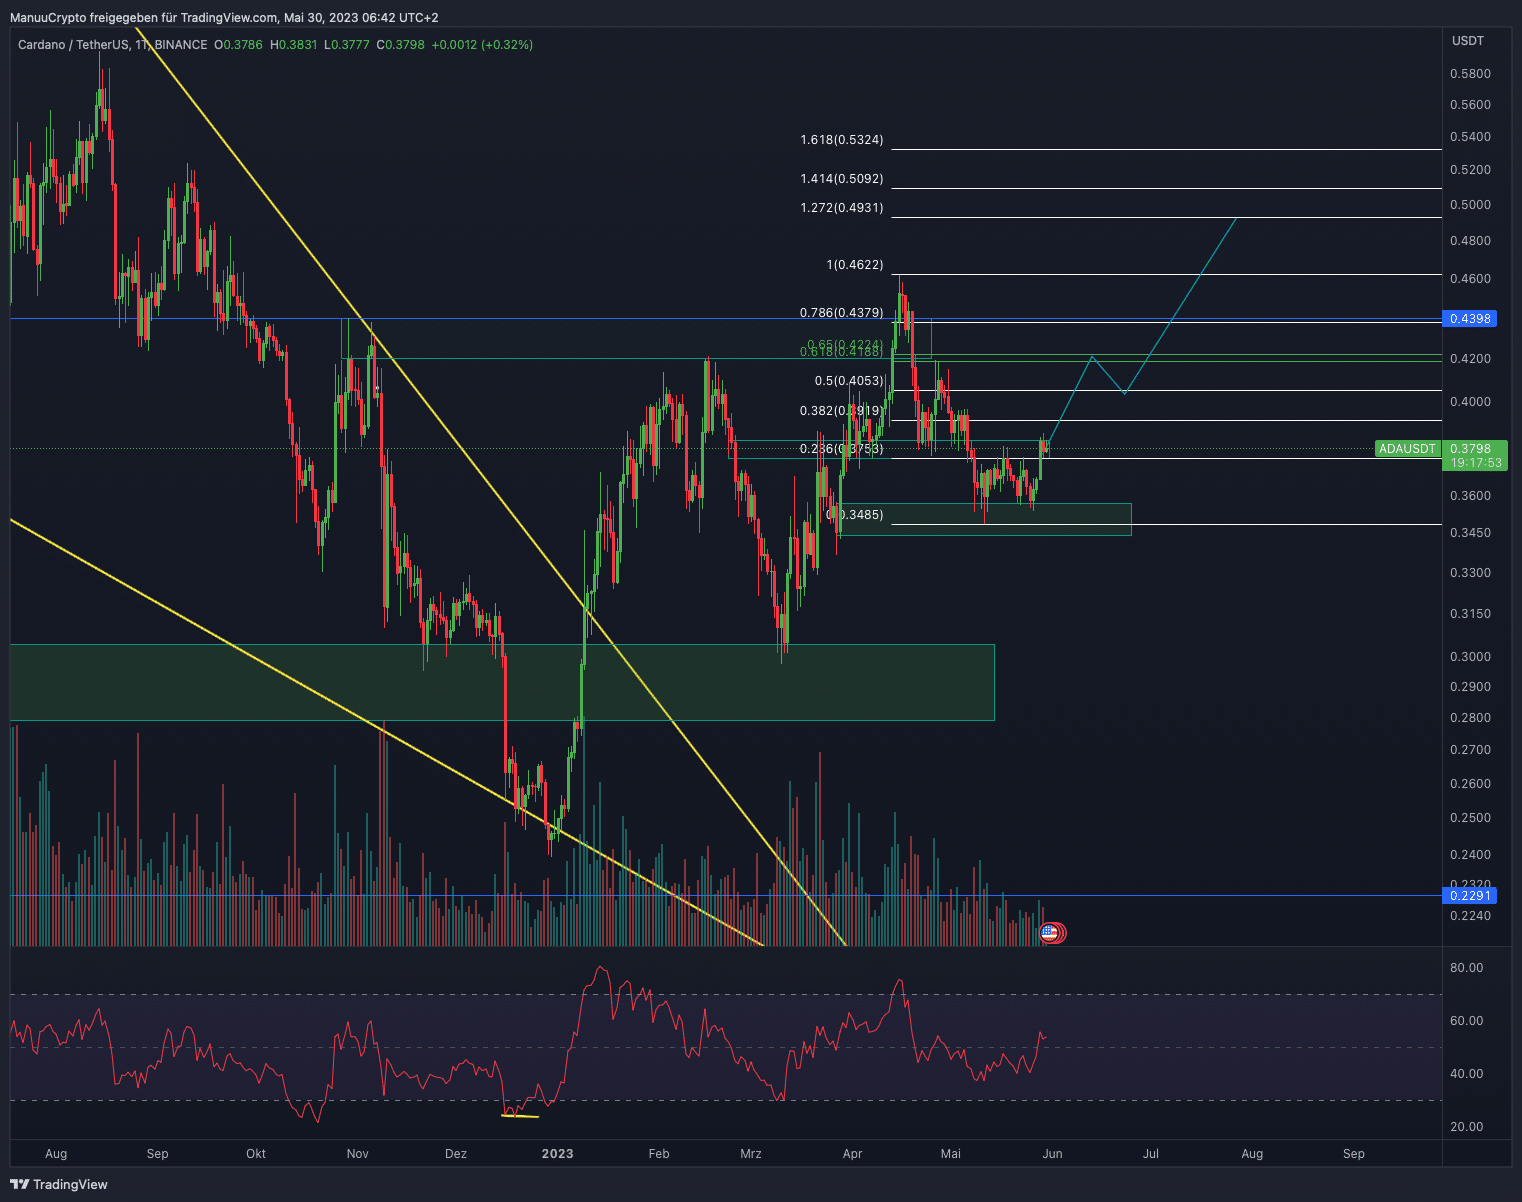Screen dimensions: 1522x1202
Task: Click the 2023 year marker on time axis
Action: pyautogui.click(x=557, y=1153)
